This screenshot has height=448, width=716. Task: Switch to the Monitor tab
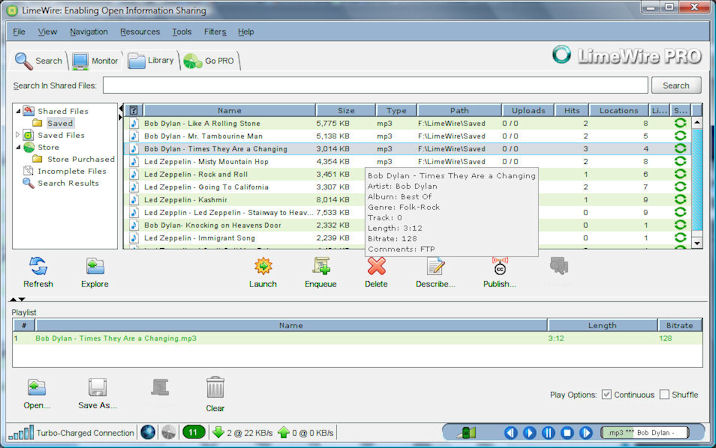tap(95, 61)
